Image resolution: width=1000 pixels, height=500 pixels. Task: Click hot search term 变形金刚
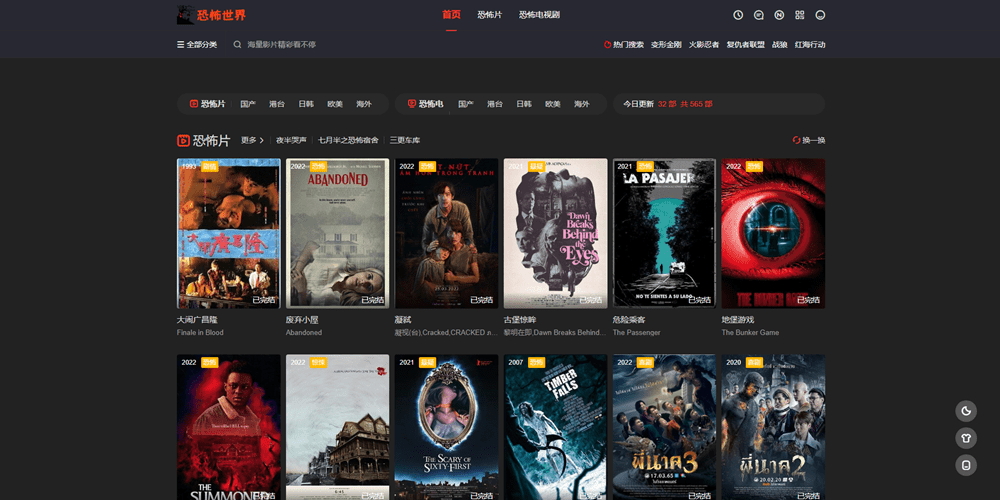pos(666,45)
